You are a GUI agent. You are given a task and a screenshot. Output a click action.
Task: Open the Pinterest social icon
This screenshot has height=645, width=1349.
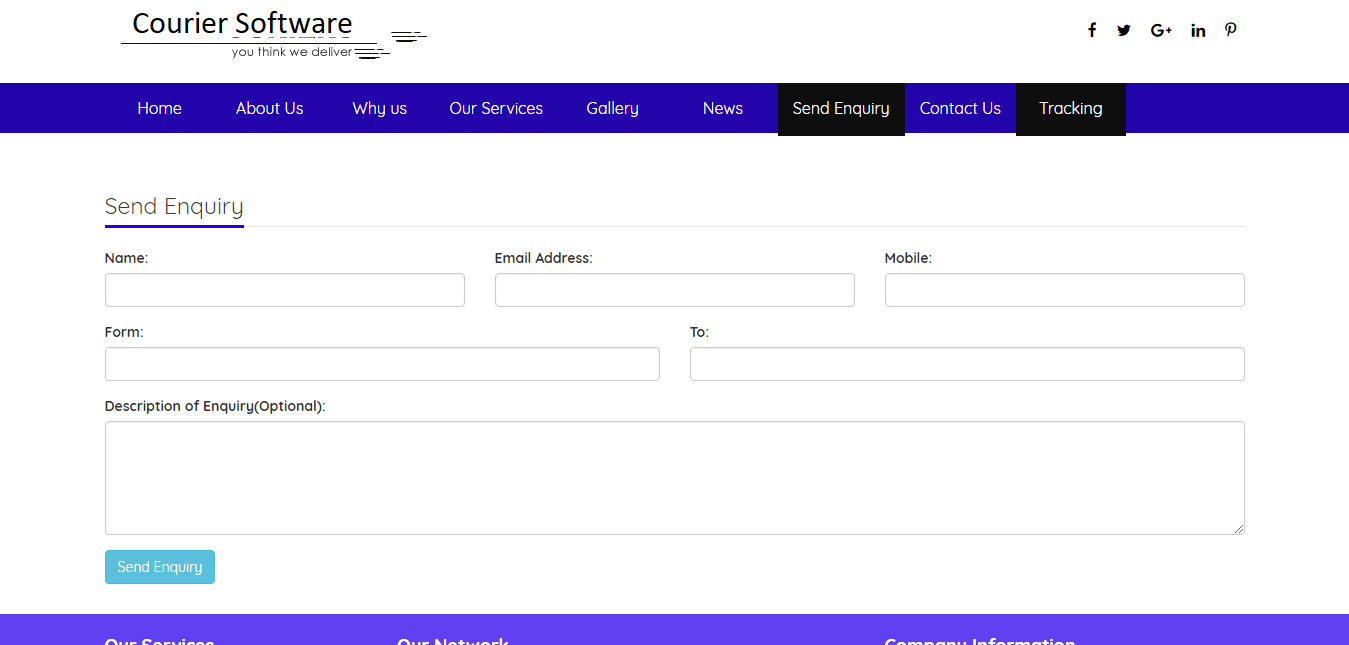point(1230,30)
